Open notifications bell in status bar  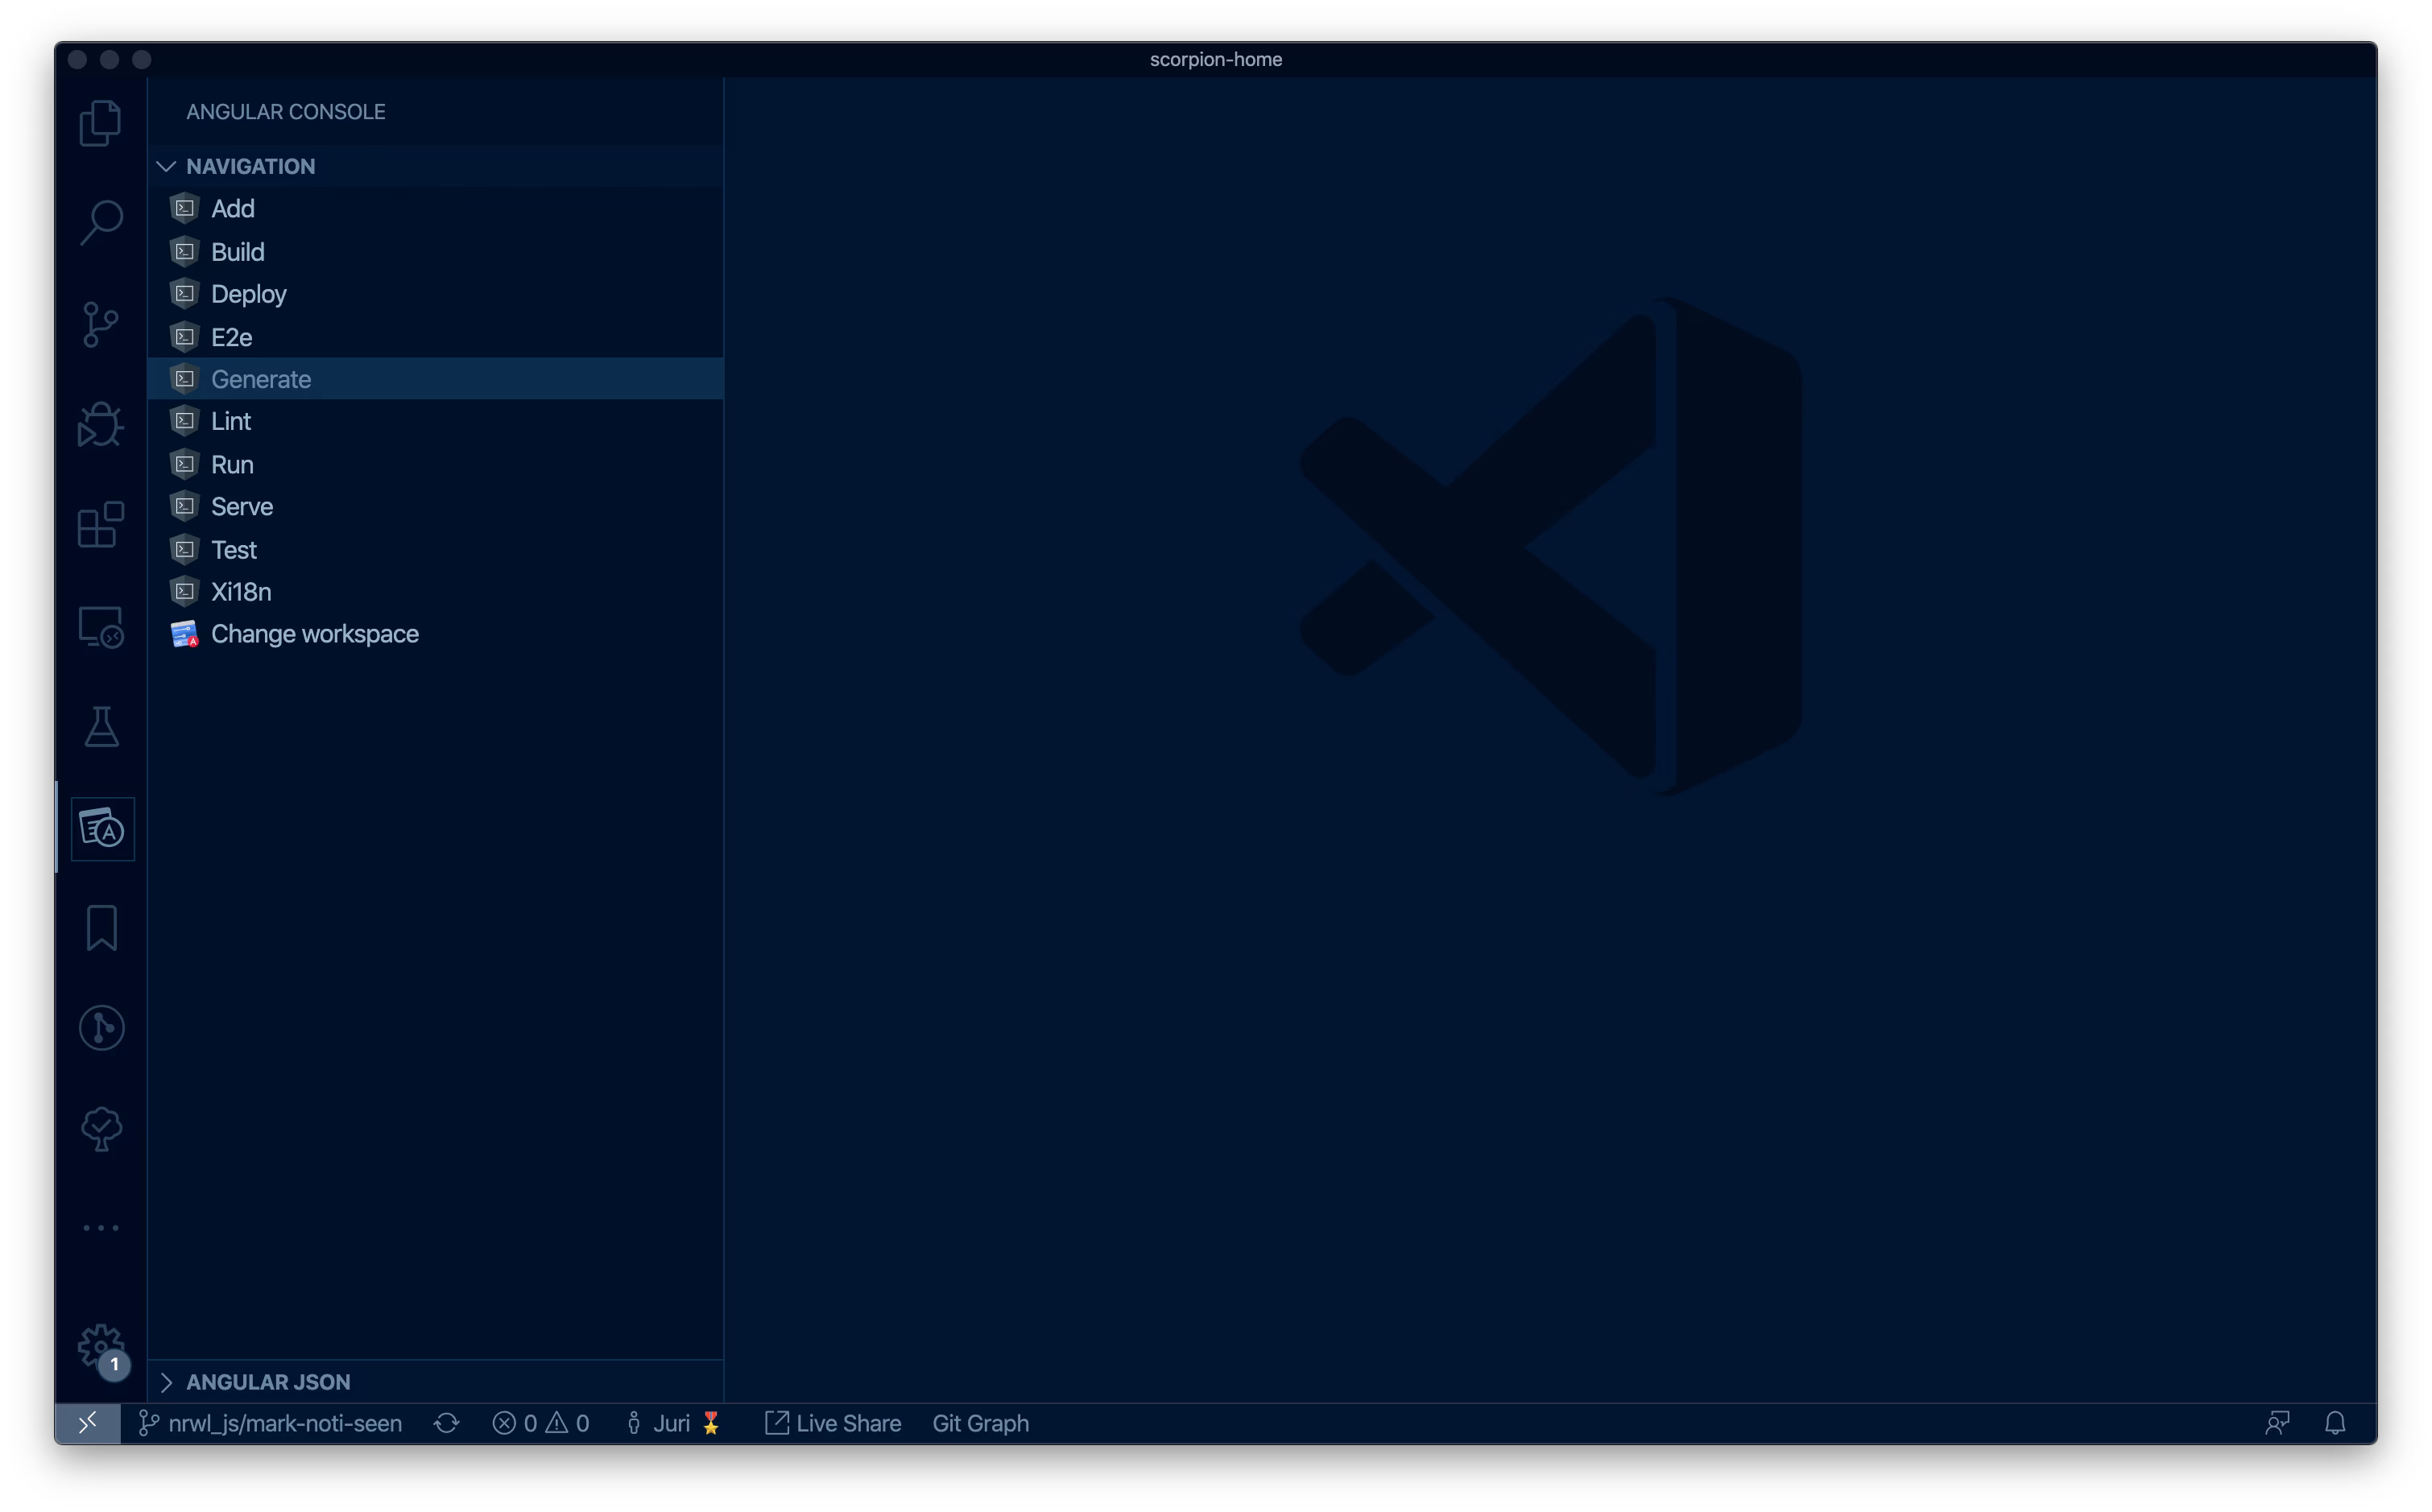(2335, 1423)
